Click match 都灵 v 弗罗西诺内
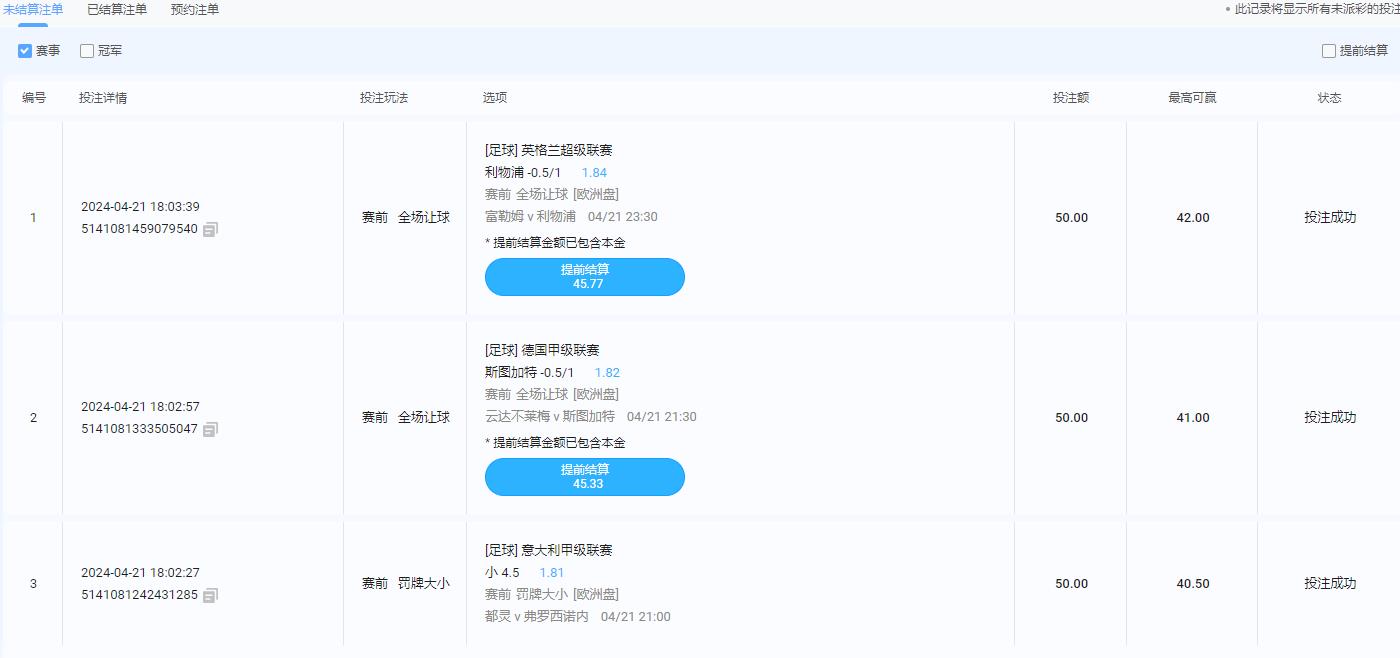This screenshot has height=658, width=1400. [537, 616]
